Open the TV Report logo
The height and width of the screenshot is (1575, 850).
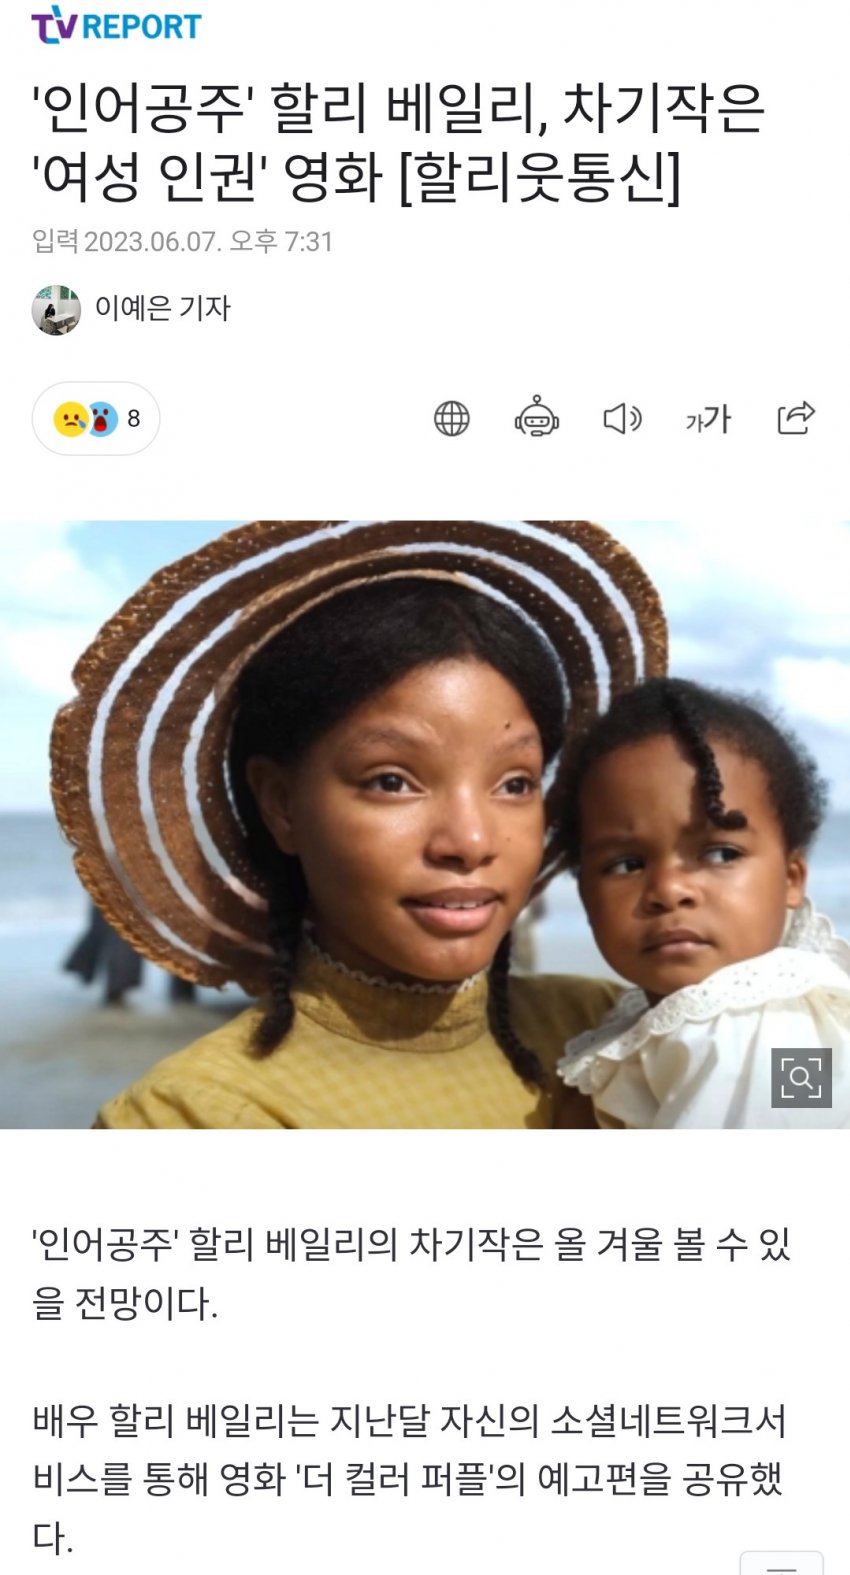116,25
